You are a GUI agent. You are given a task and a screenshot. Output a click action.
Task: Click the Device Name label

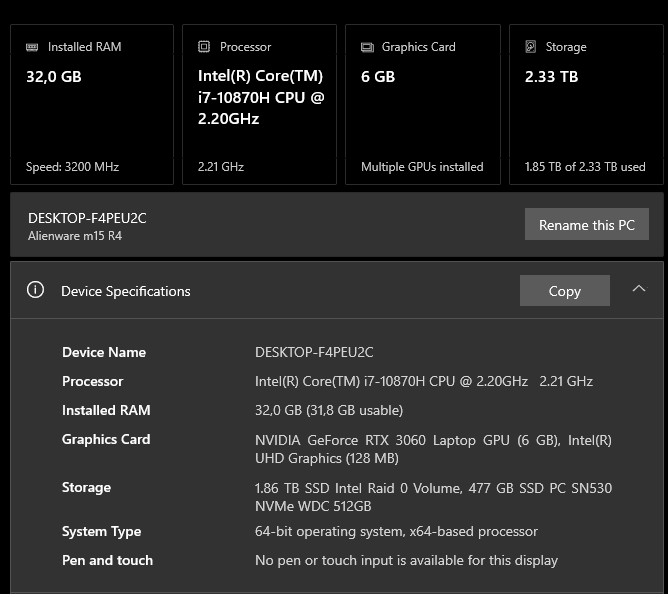tap(104, 352)
